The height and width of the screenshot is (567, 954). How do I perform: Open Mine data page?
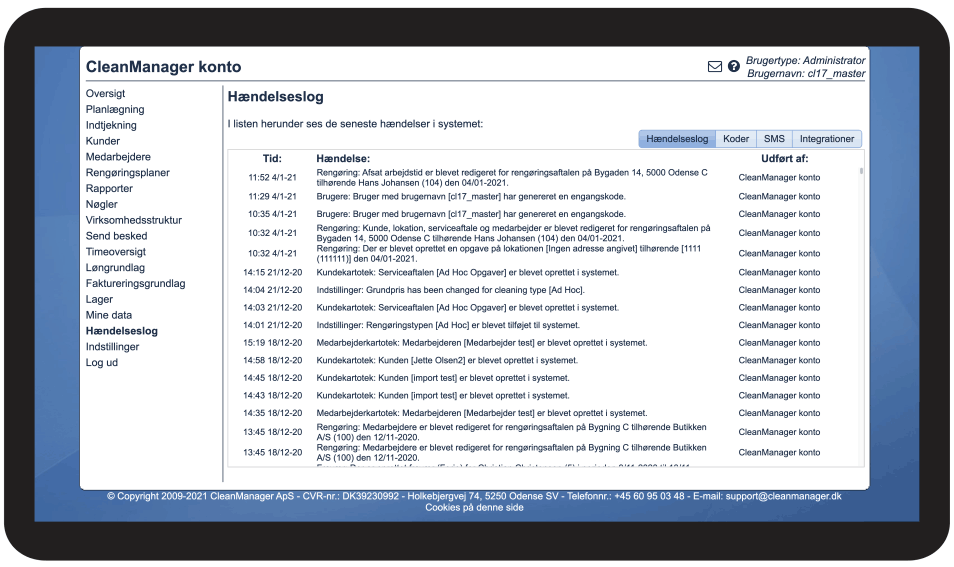[109, 315]
